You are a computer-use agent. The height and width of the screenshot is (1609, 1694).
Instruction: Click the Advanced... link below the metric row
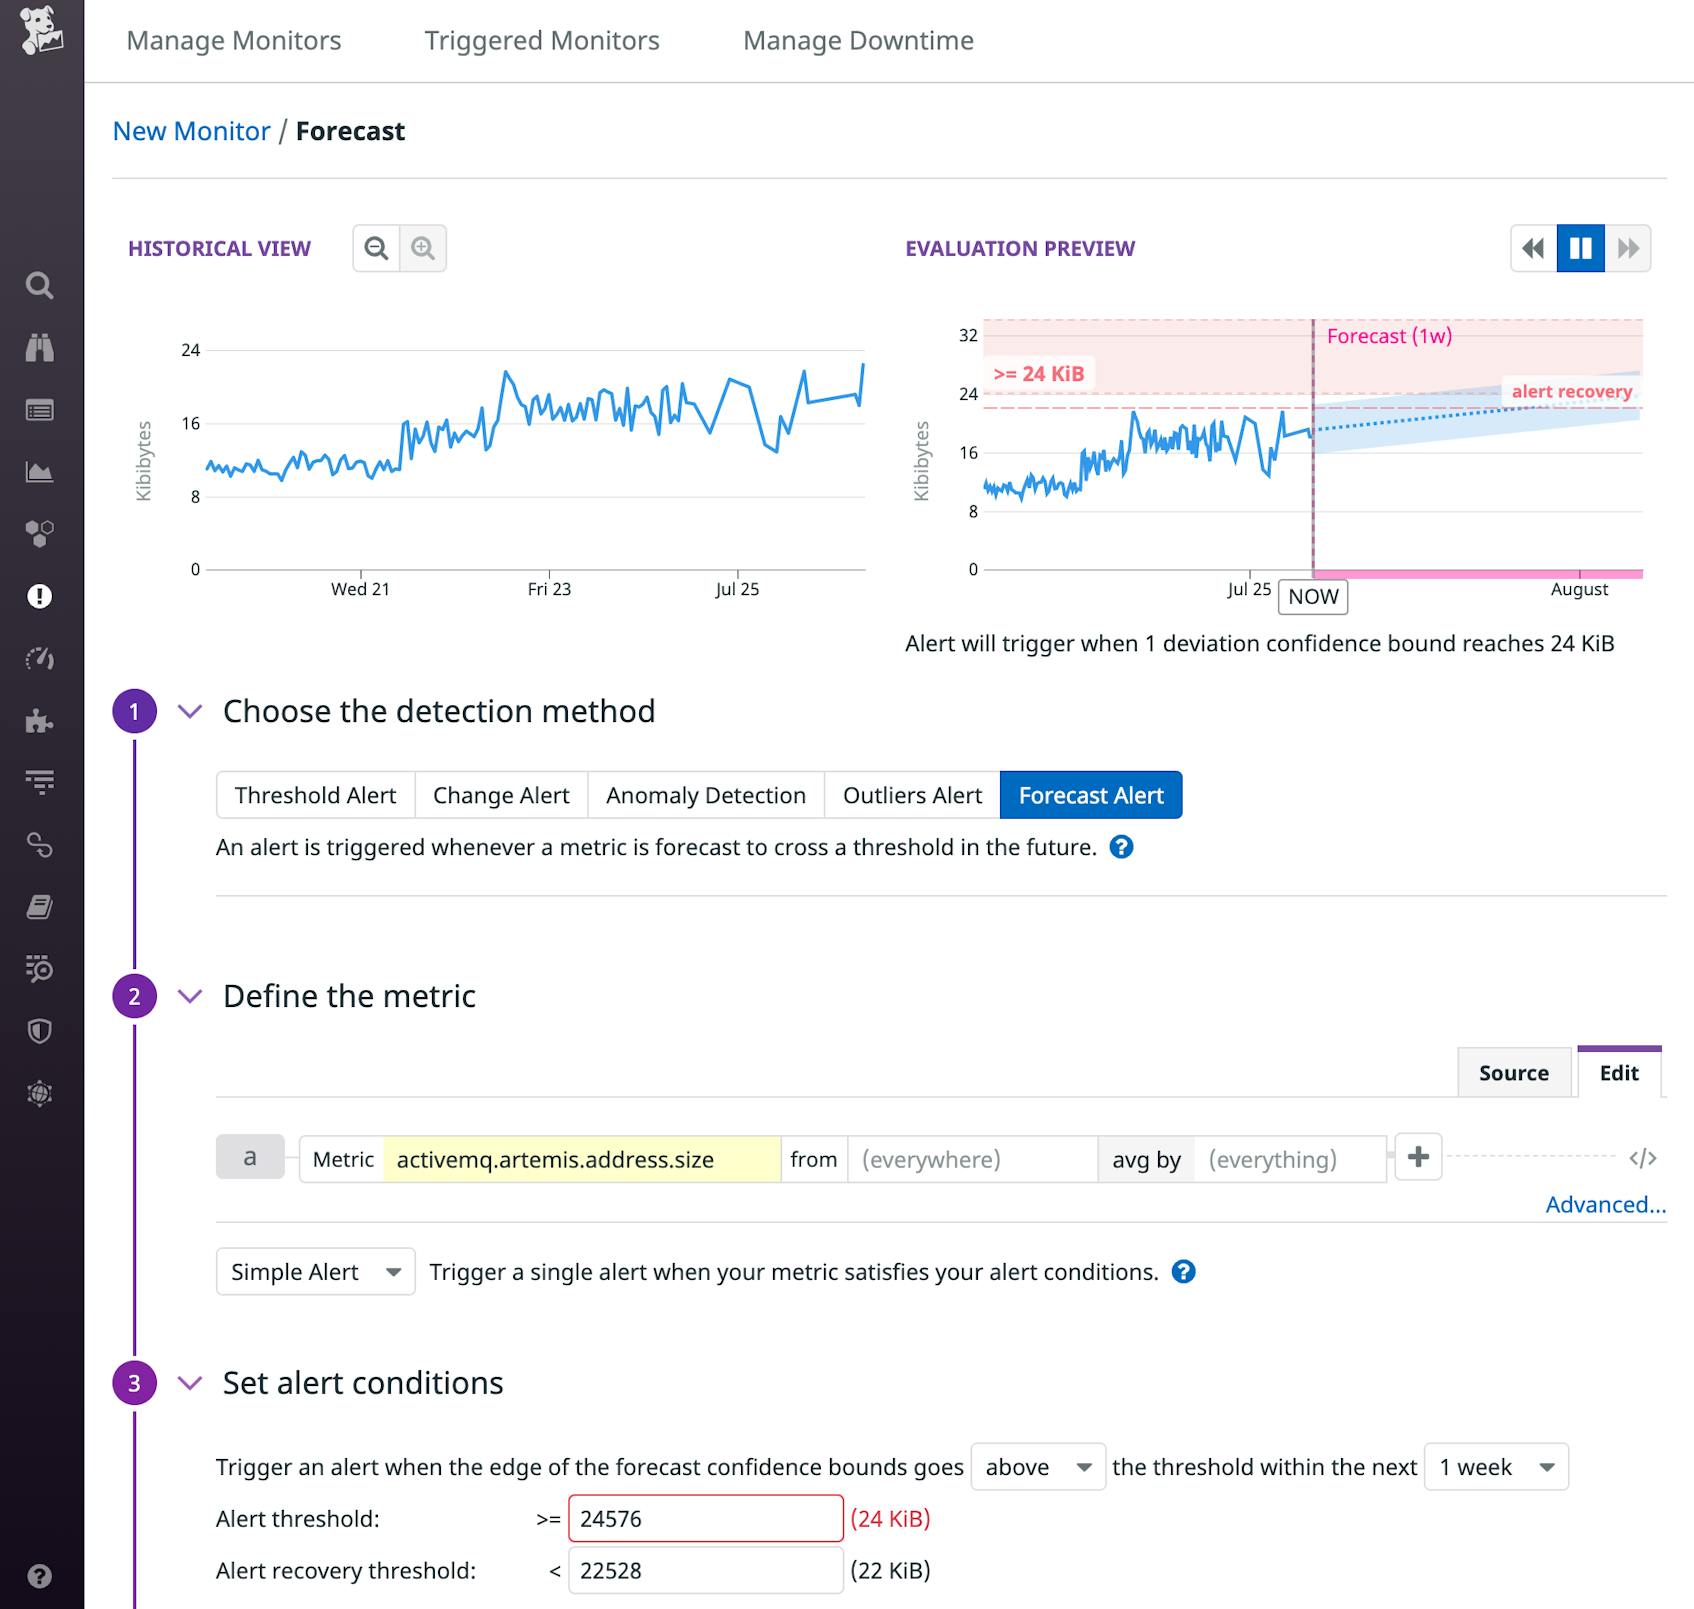tap(1605, 1205)
